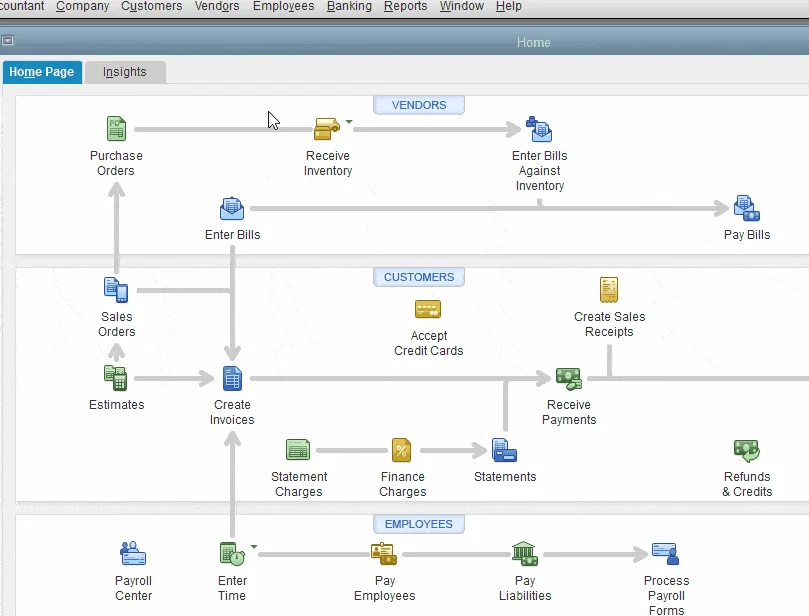
Task: Open the Reports menu
Action: tap(406, 6)
